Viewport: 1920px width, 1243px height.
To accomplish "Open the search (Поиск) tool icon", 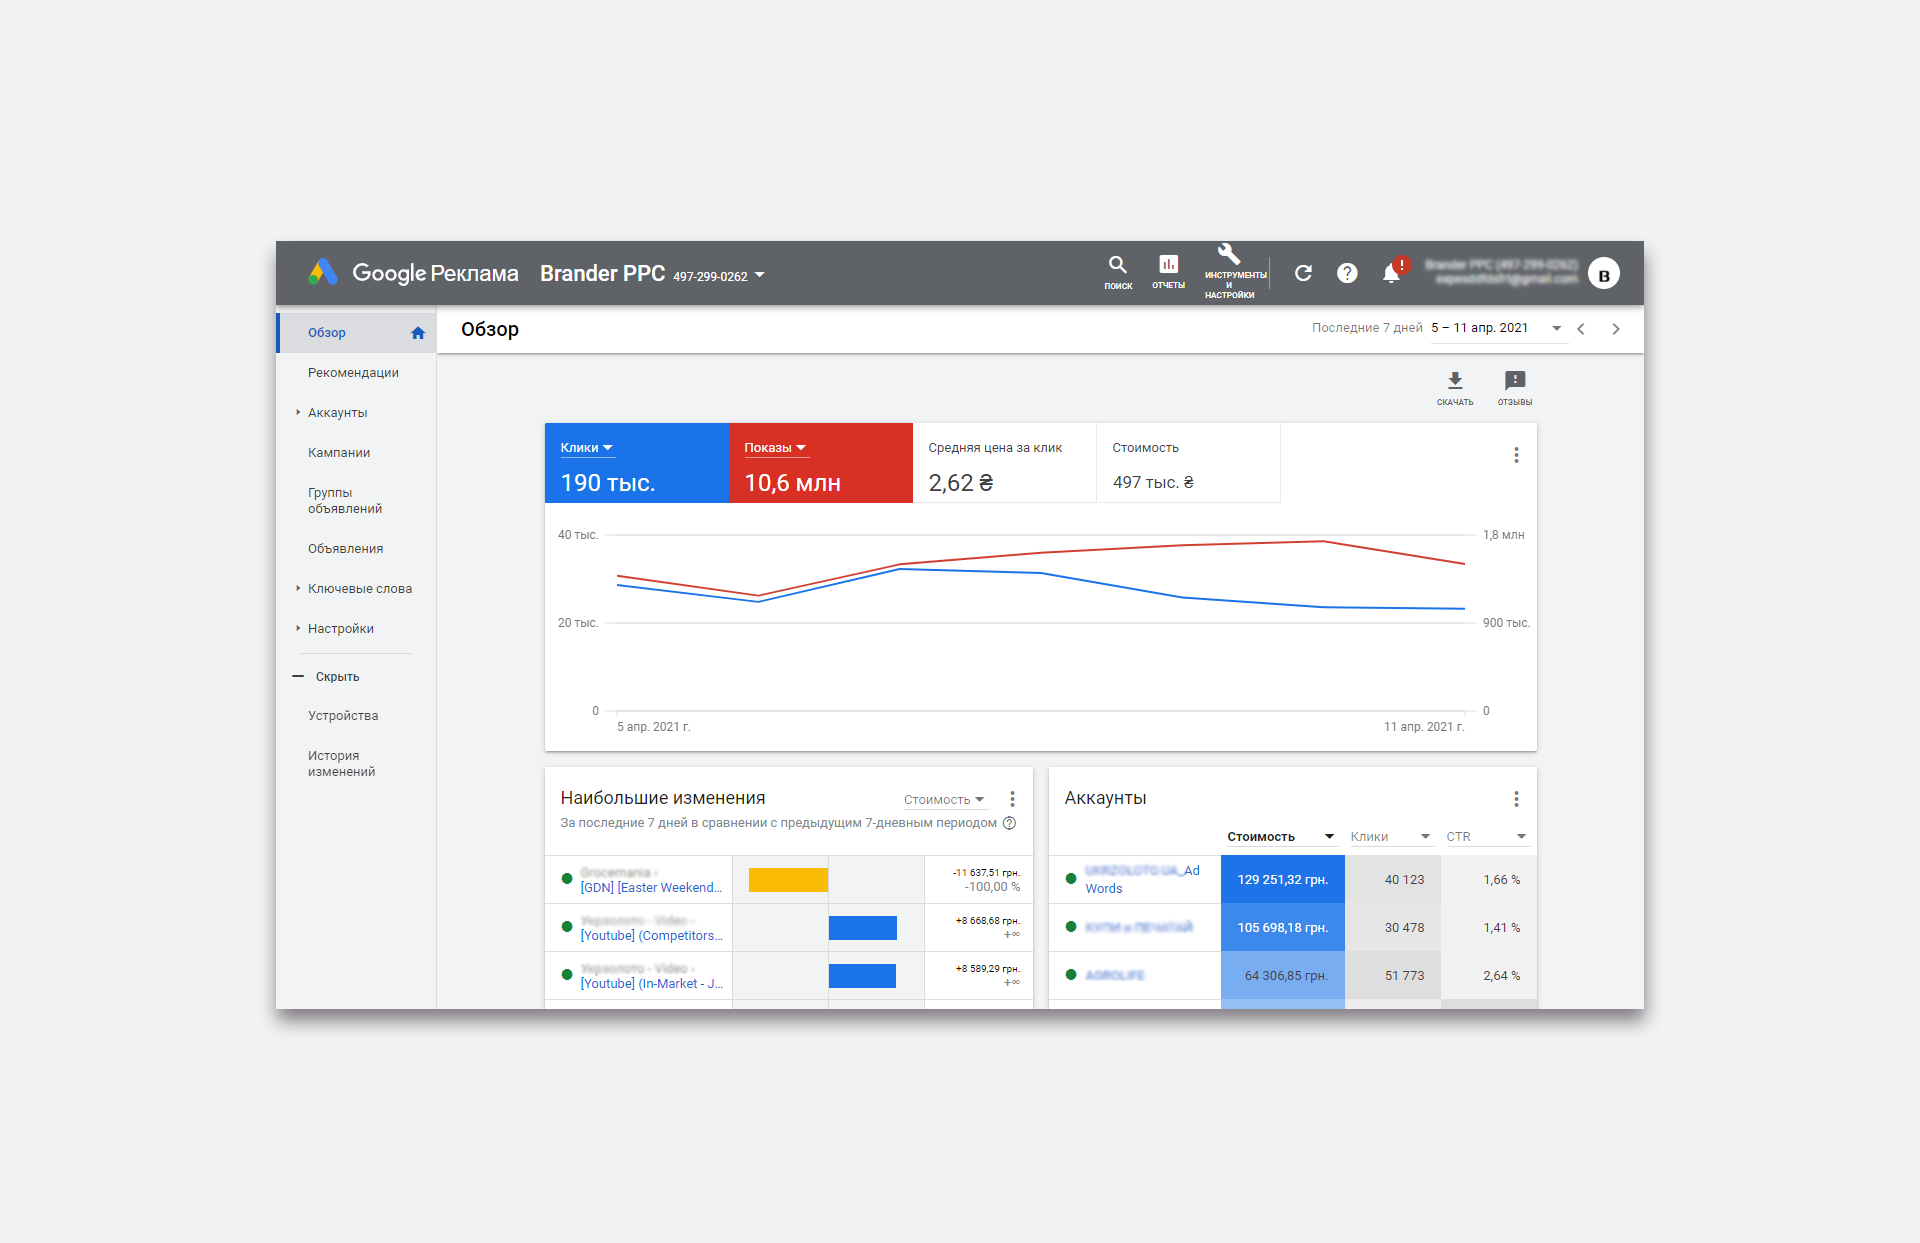I will coord(1117,266).
